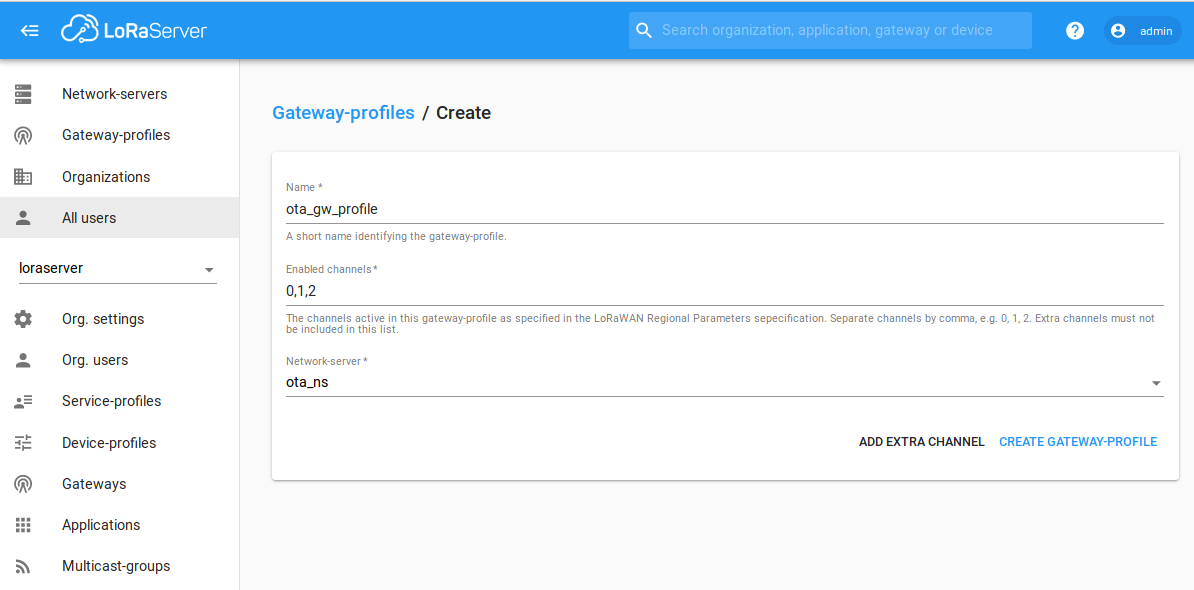
Task: Collapse the sidebar with the arrow icon
Action: coord(29,30)
